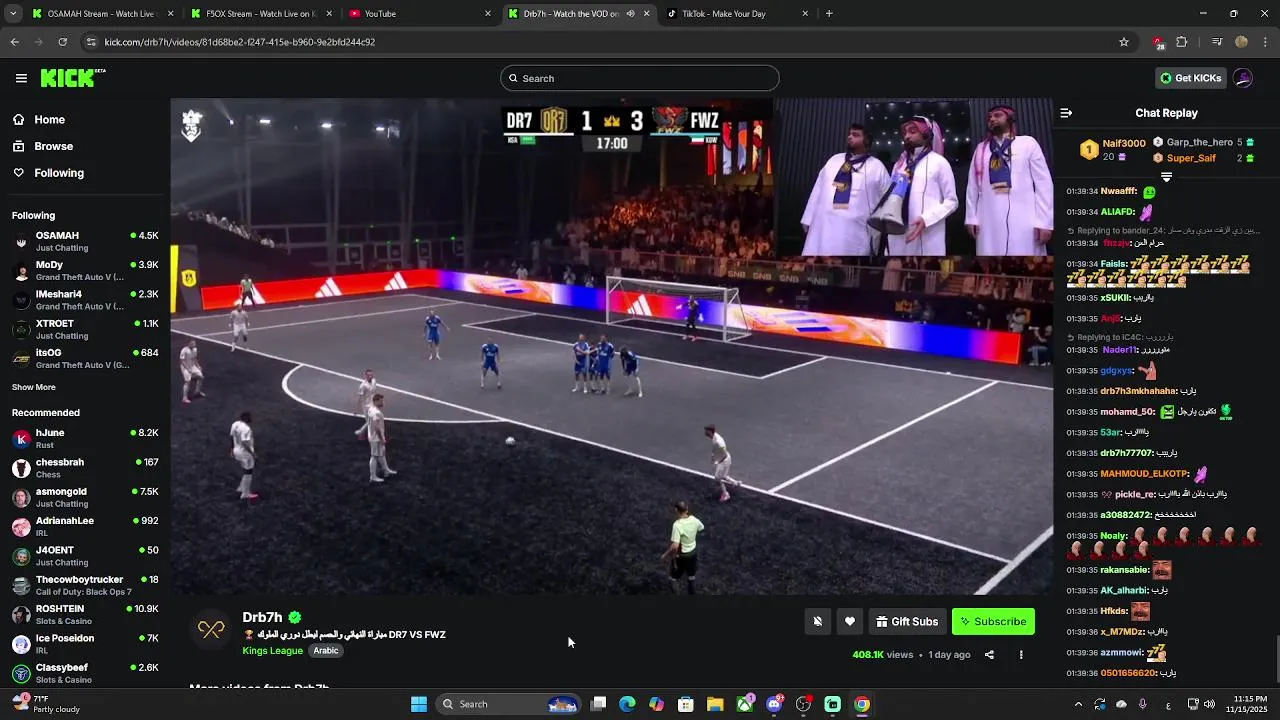Screen dimensions: 1280x720
Task: Open IMeshari4 channel in sidebar
Action: point(85,300)
